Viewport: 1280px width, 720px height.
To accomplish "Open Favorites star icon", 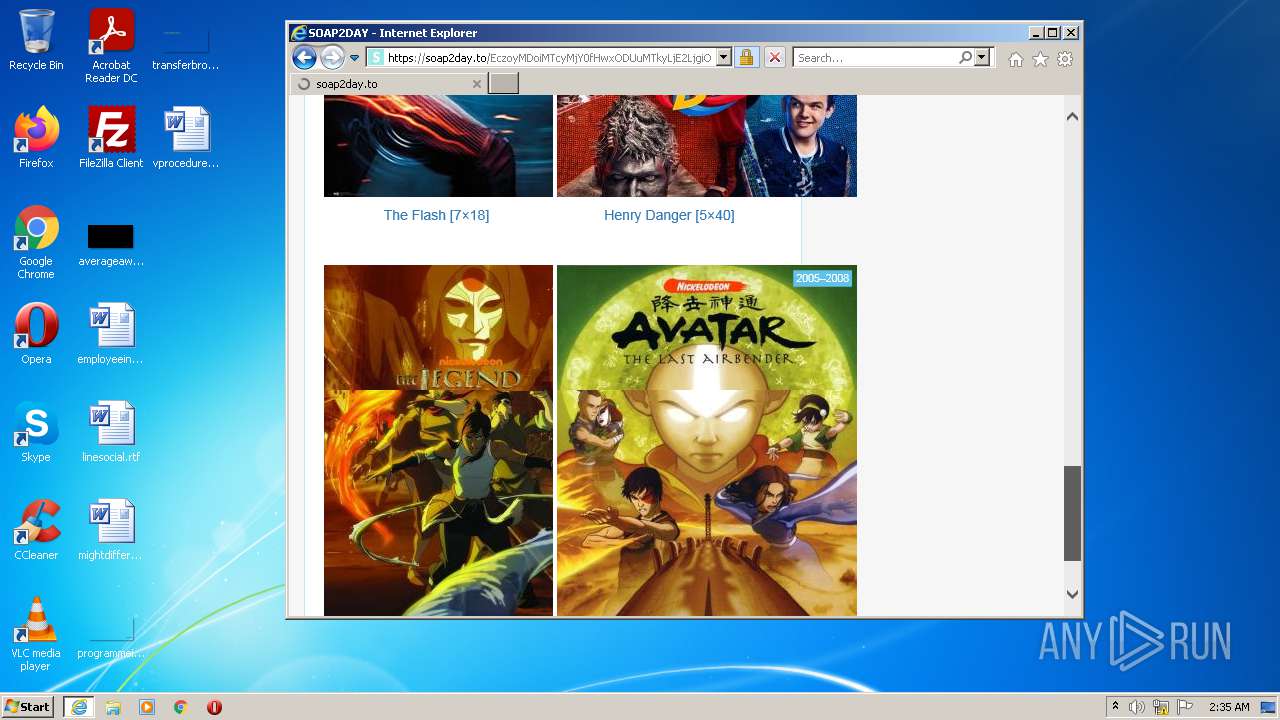I will pyautogui.click(x=1040, y=59).
